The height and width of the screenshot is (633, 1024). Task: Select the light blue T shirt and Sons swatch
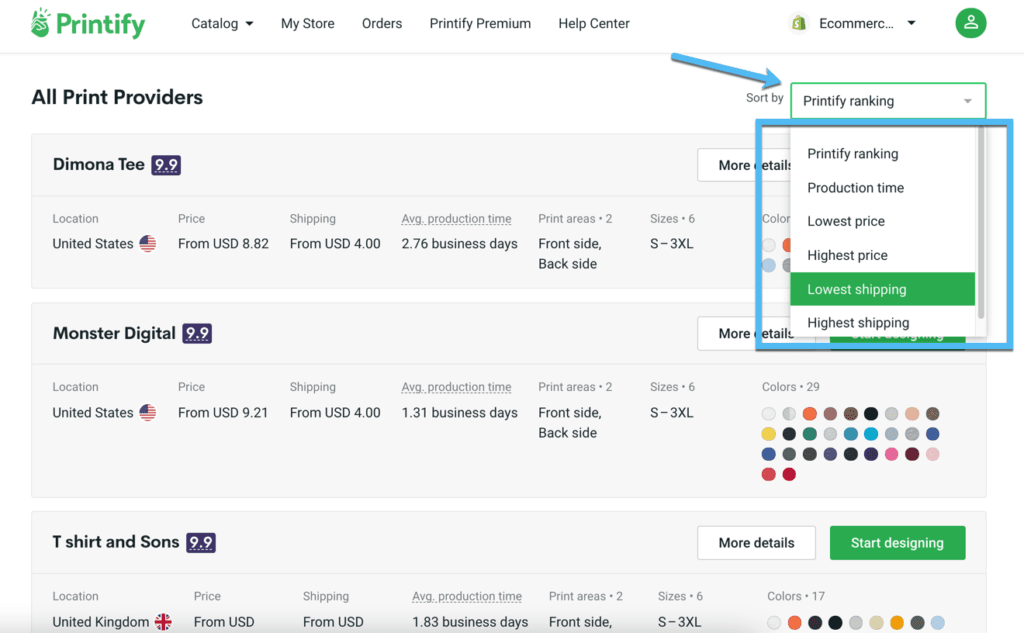(x=938, y=623)
